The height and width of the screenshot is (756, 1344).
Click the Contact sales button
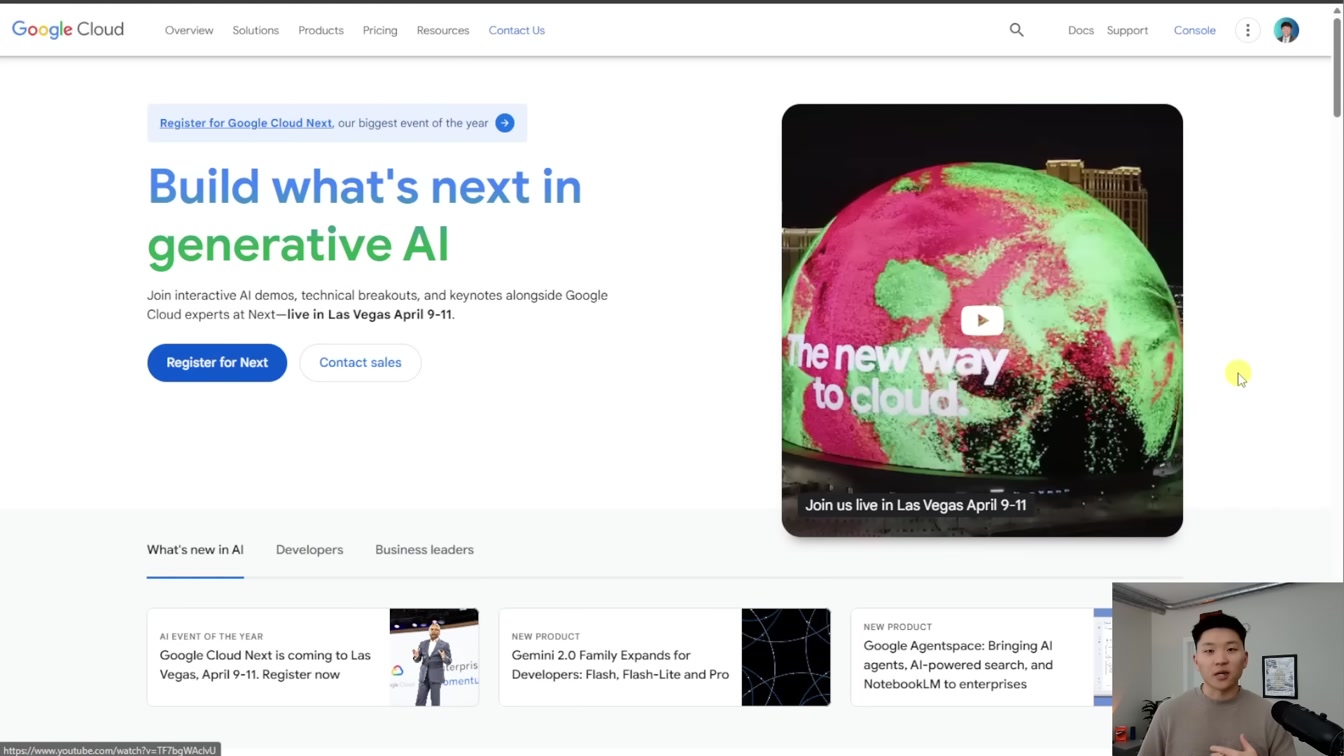pos(360,362)
